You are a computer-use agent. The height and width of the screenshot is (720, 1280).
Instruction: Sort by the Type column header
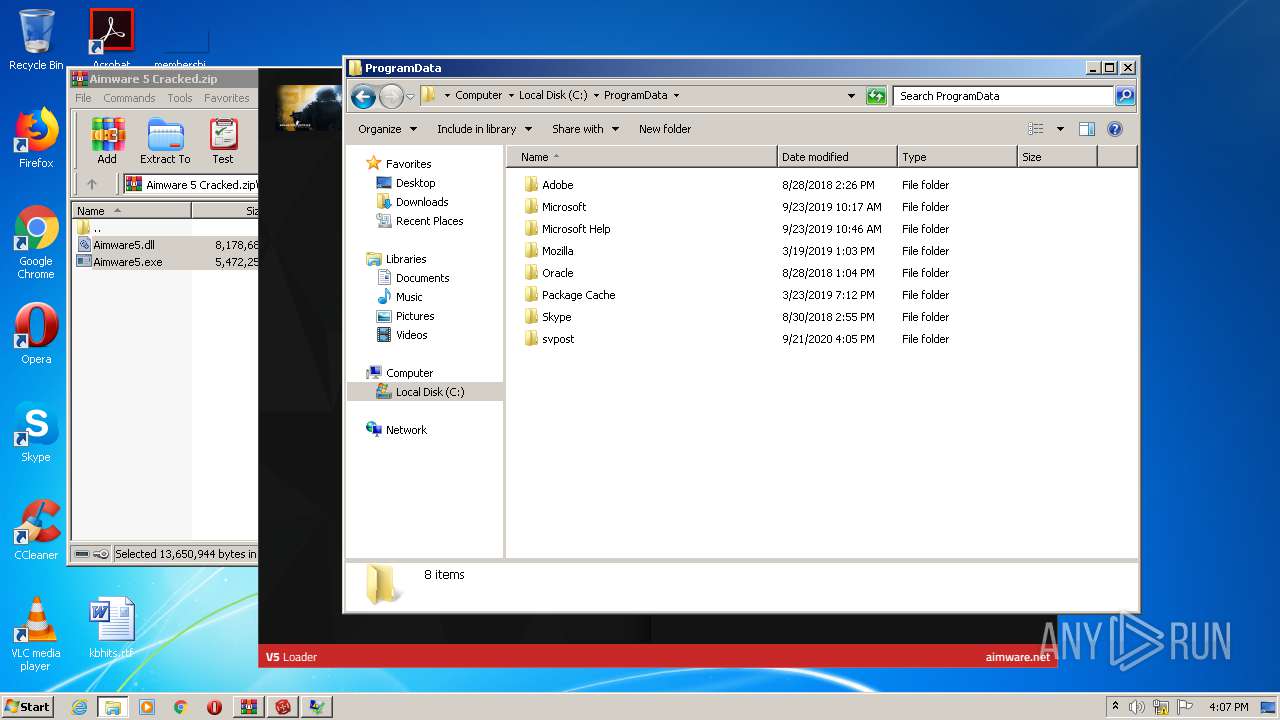pyautogui.click(x=957, y=157)
